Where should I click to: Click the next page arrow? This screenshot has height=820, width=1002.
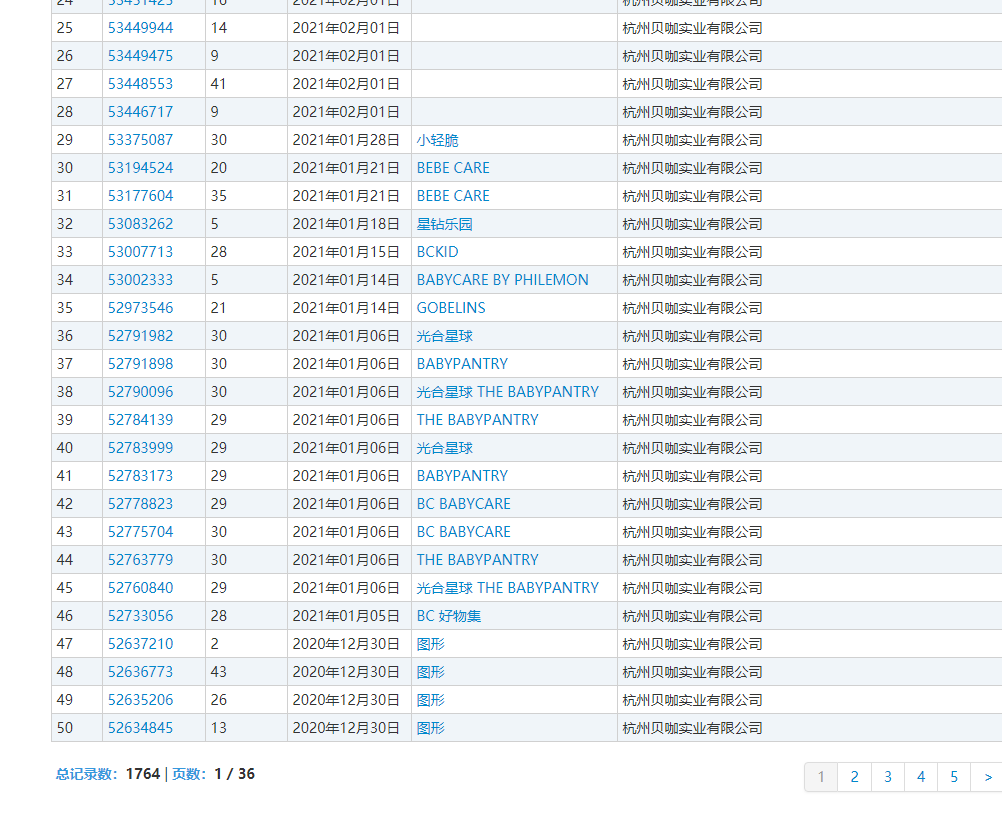pos(987,777)
